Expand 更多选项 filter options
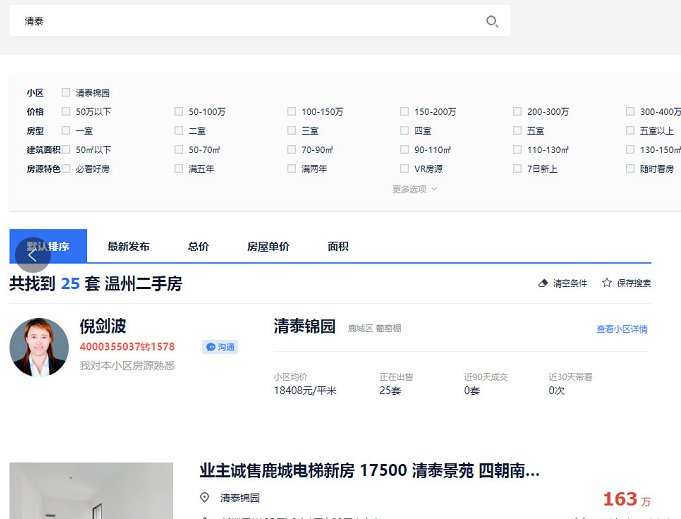Screen dimensions: 681x519 coord(414,189)
